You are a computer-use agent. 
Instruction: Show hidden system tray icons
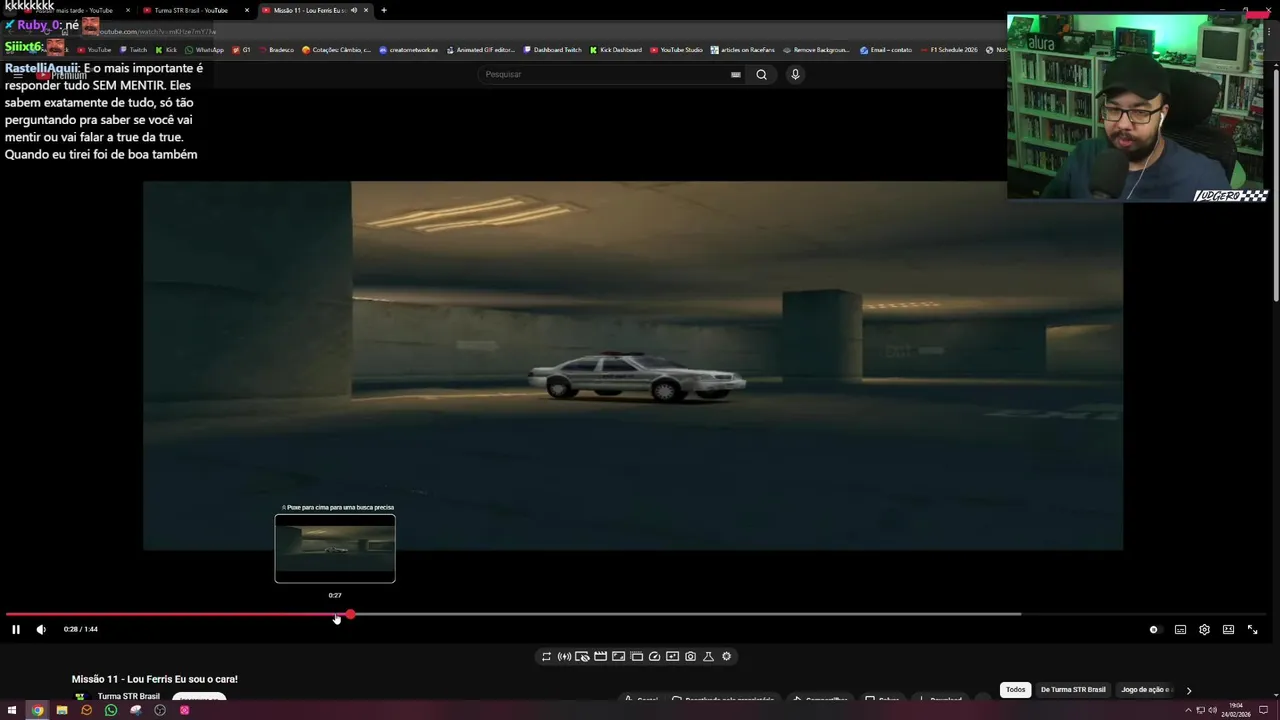click(1187, 710)
